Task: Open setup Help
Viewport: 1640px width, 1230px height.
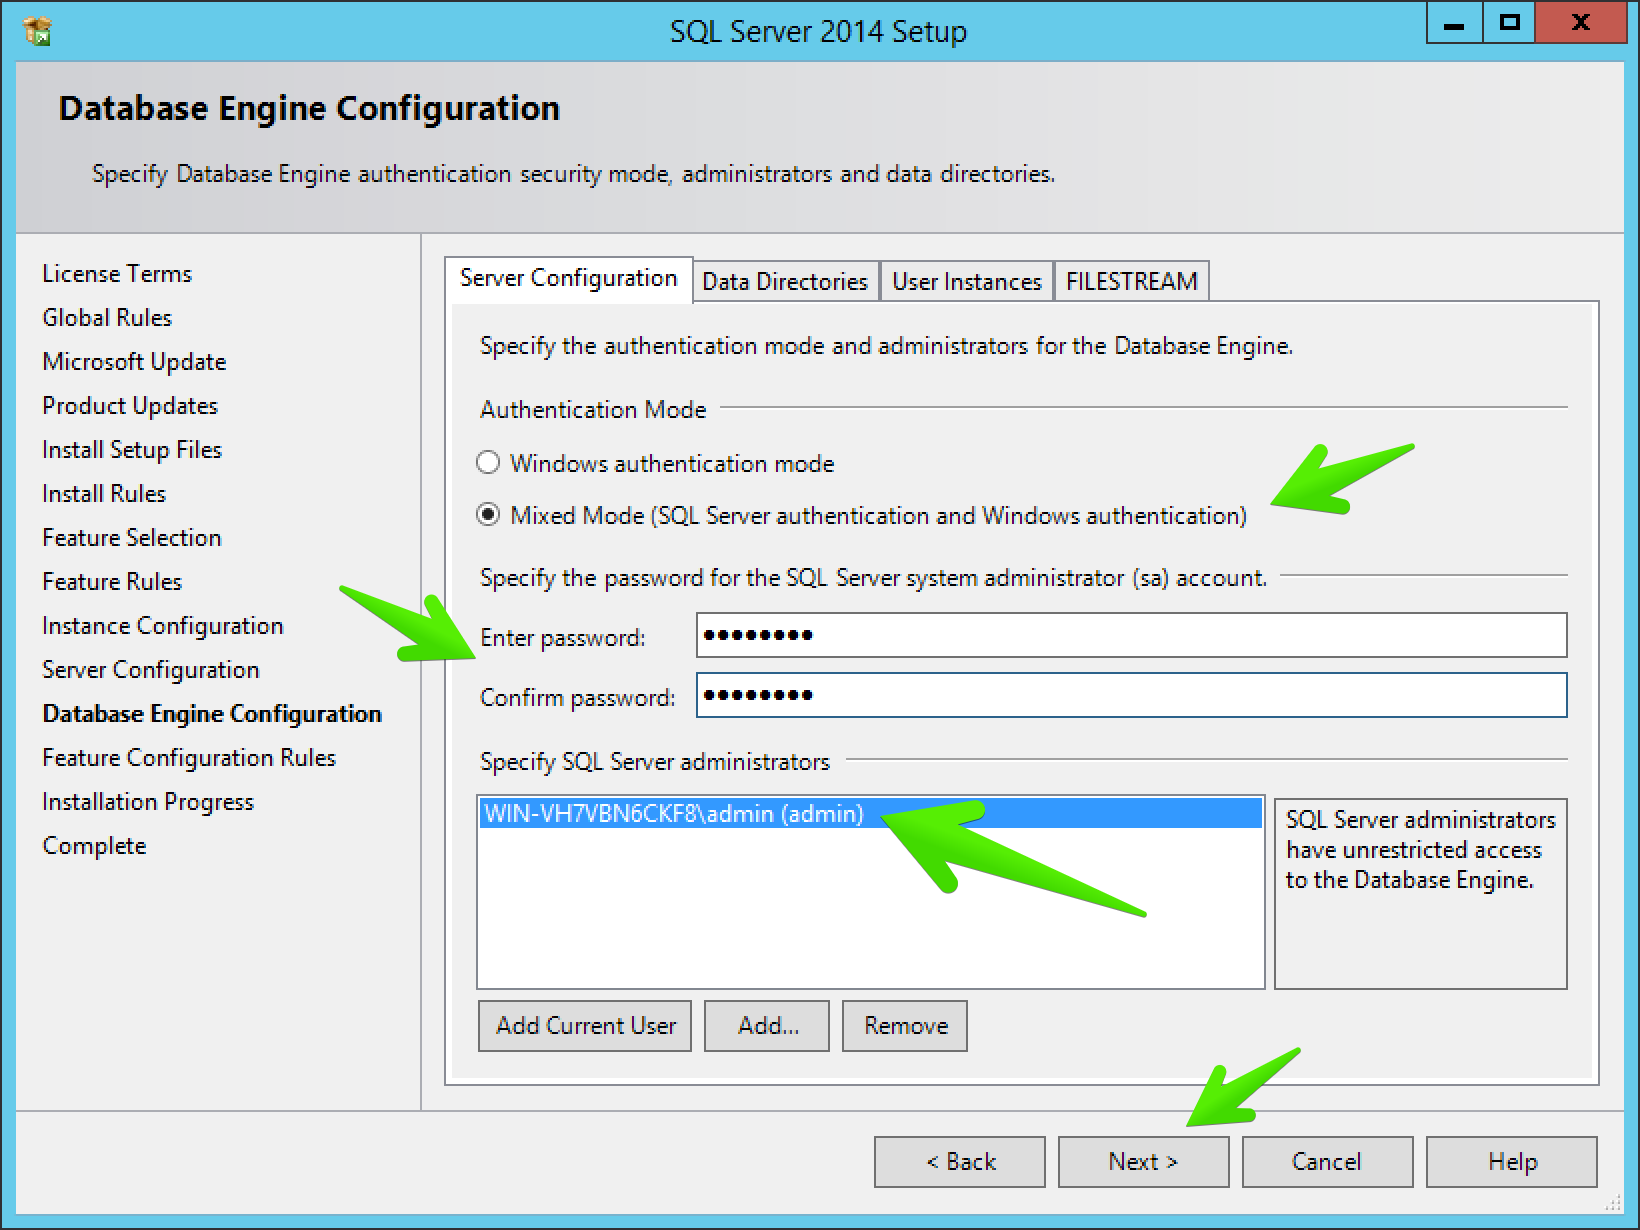Action: click(x=1512, y=1162)
